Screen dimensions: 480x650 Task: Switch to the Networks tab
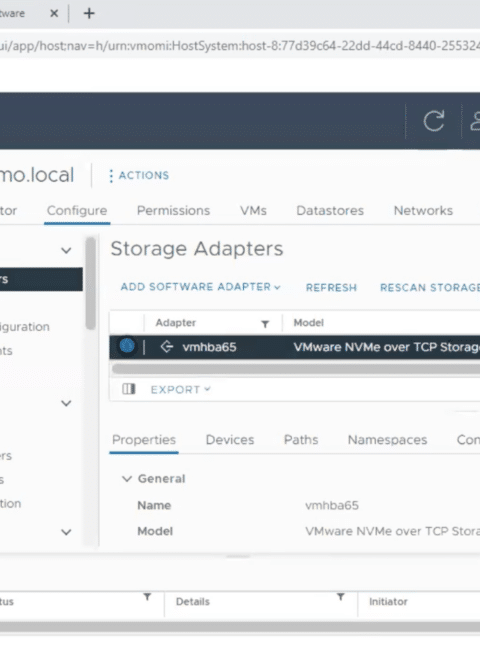tap(423, 211)
